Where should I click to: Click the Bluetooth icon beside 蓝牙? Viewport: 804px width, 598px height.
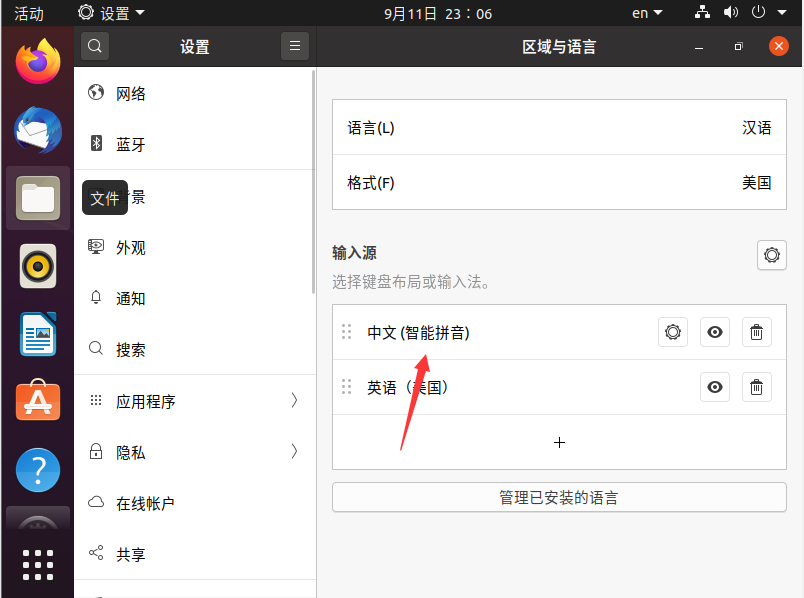pyautogui.click(x=96, y=143)
